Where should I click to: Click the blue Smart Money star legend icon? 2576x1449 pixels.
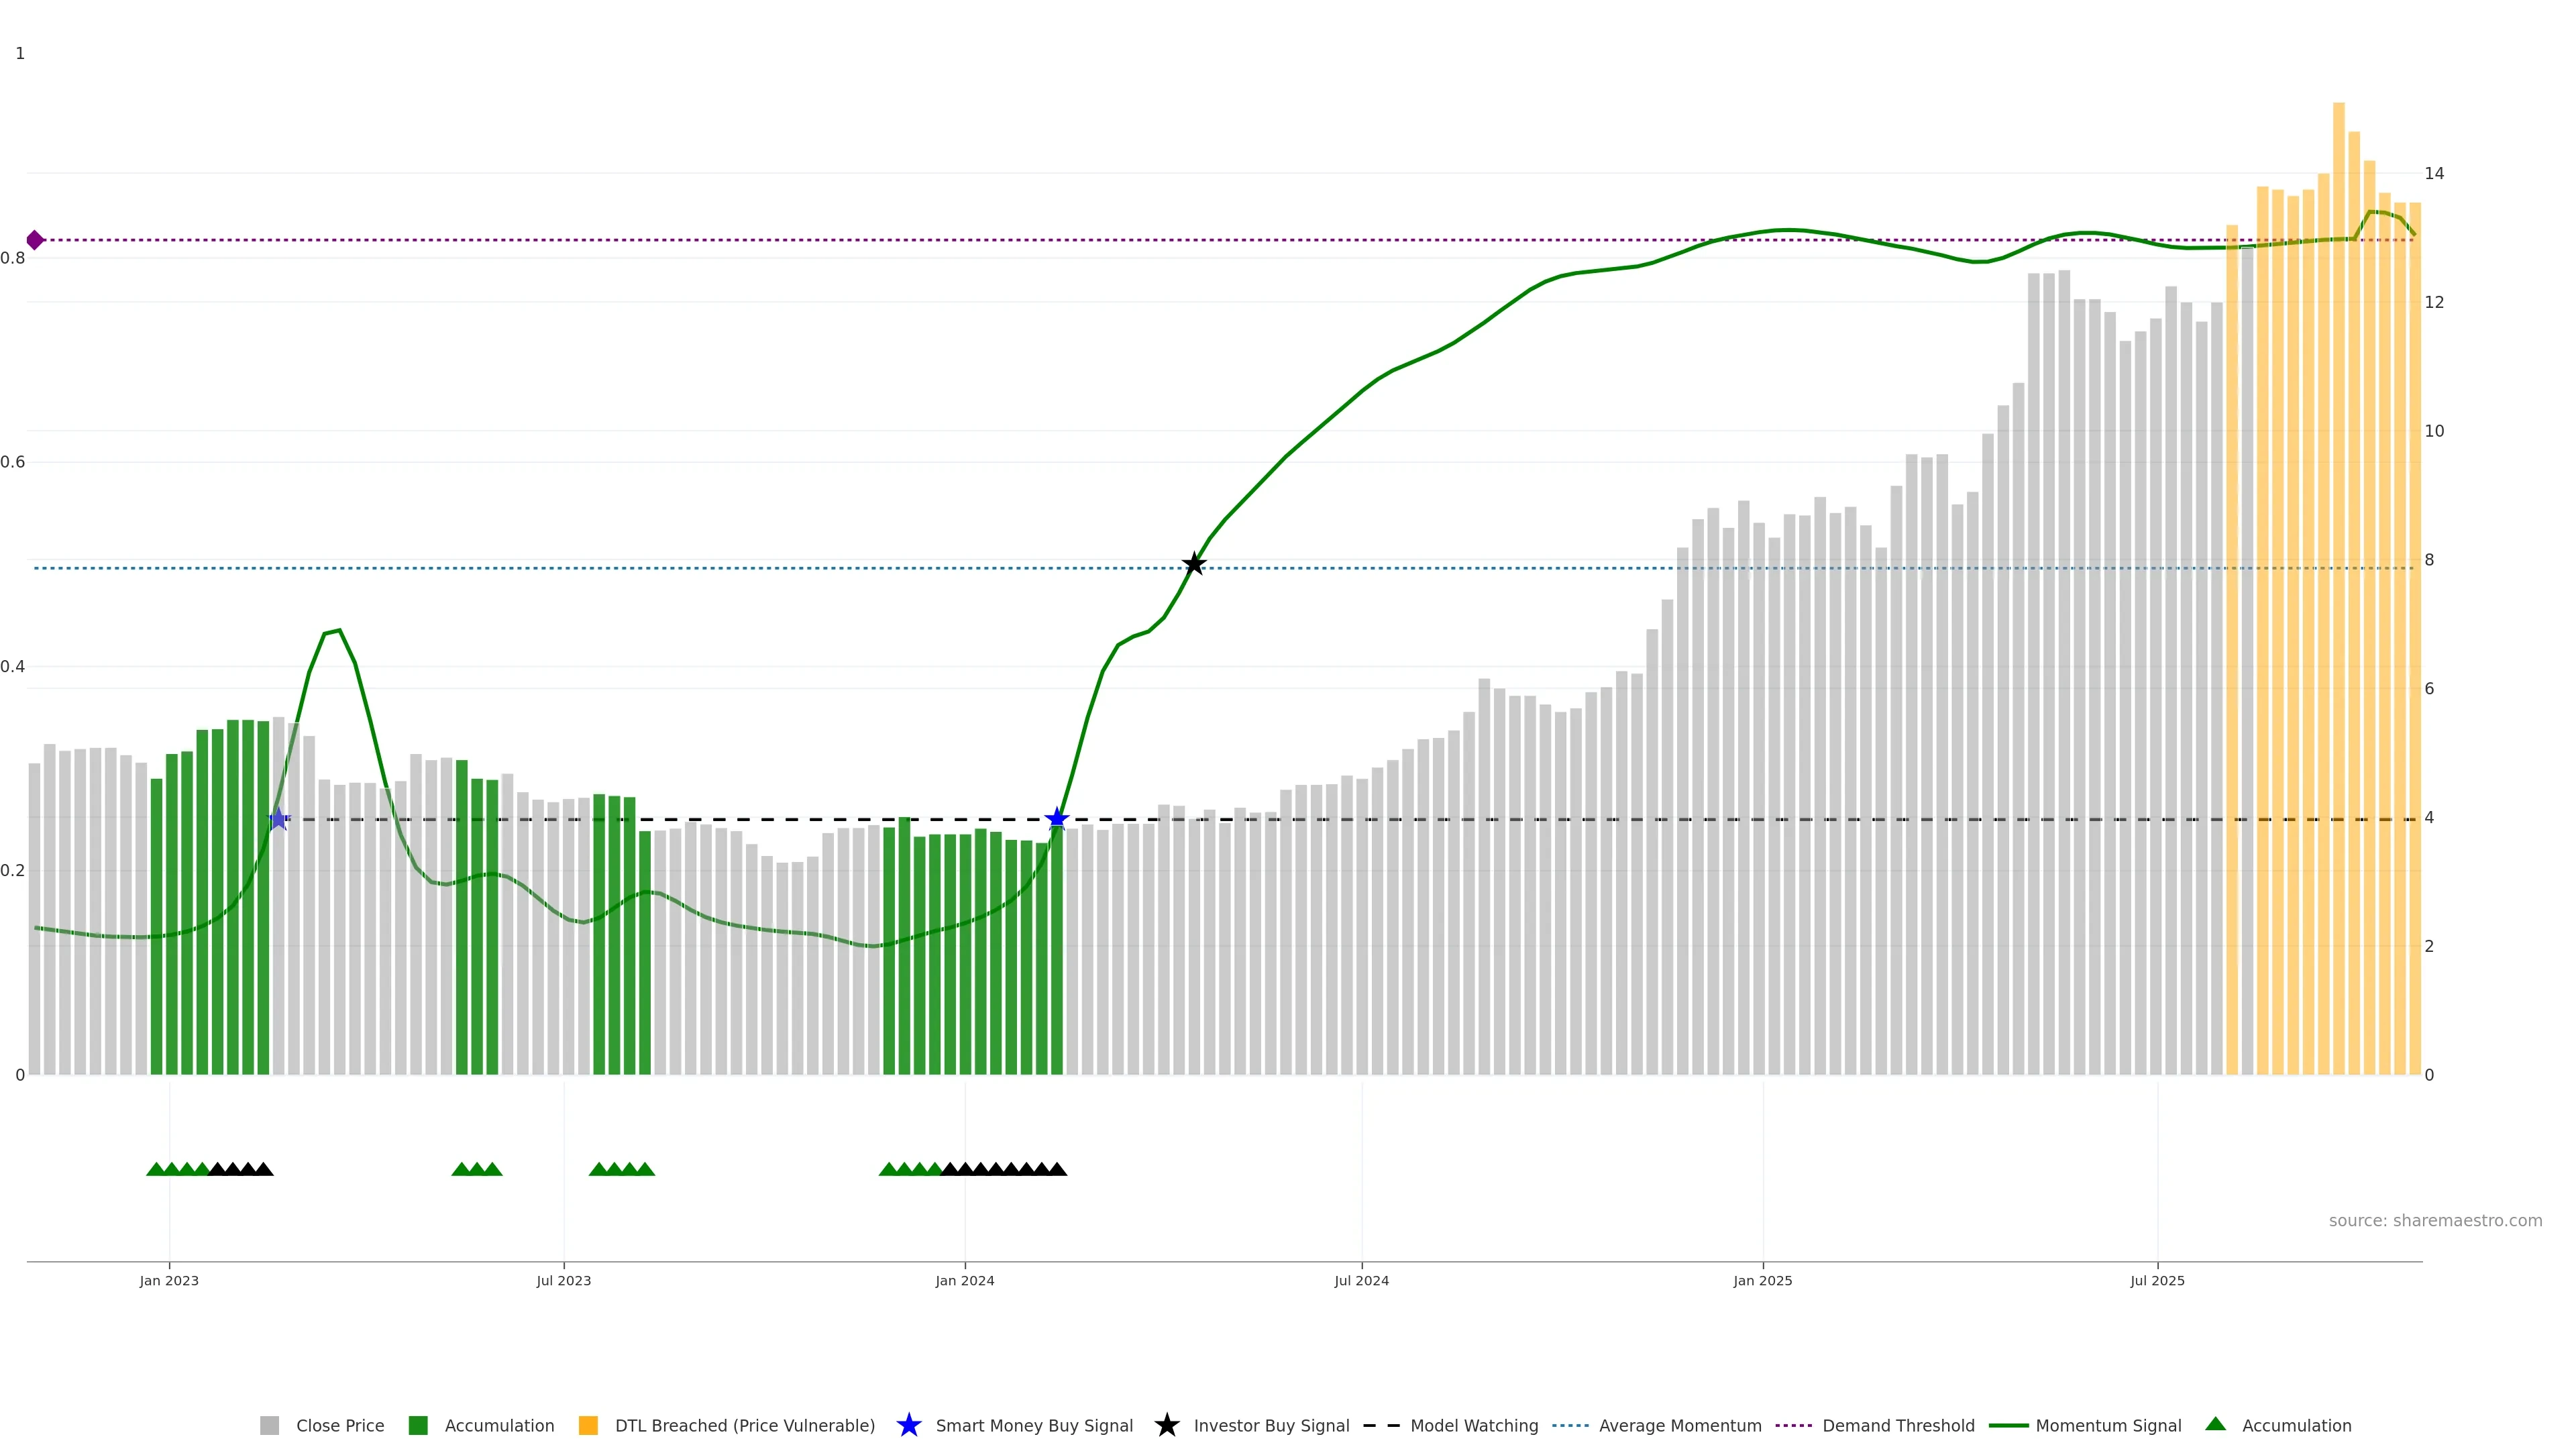[908, 1425]
